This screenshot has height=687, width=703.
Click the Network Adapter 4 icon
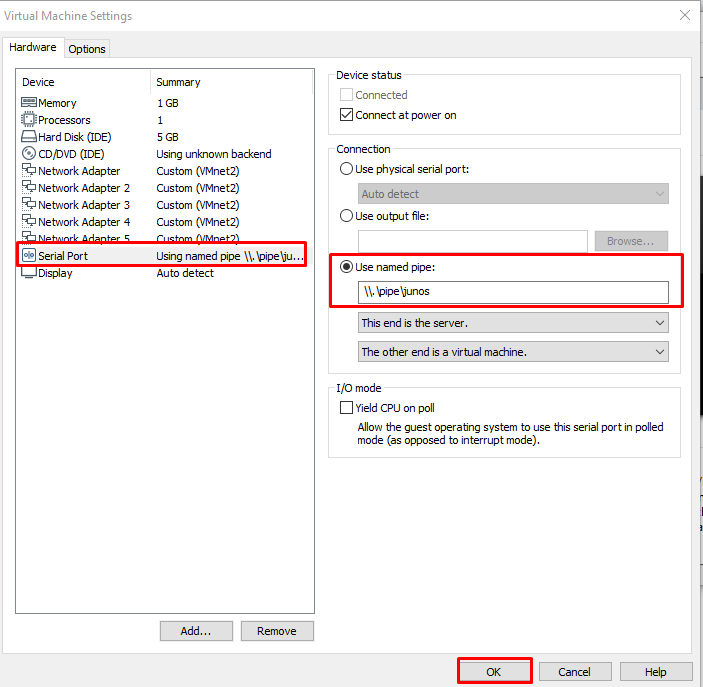(x=29, y=221)
